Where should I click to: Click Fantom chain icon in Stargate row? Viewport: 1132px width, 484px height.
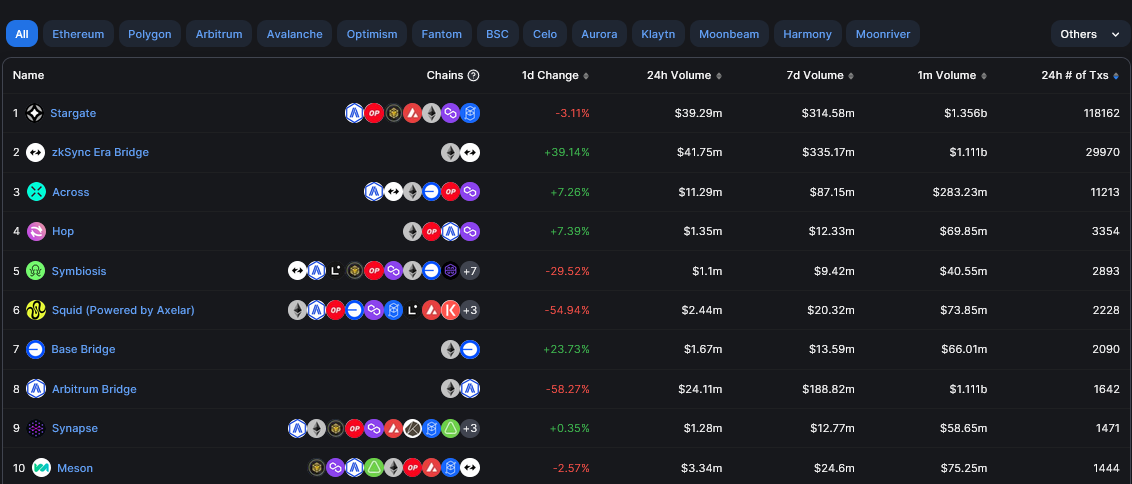click(x=470, y=113)
